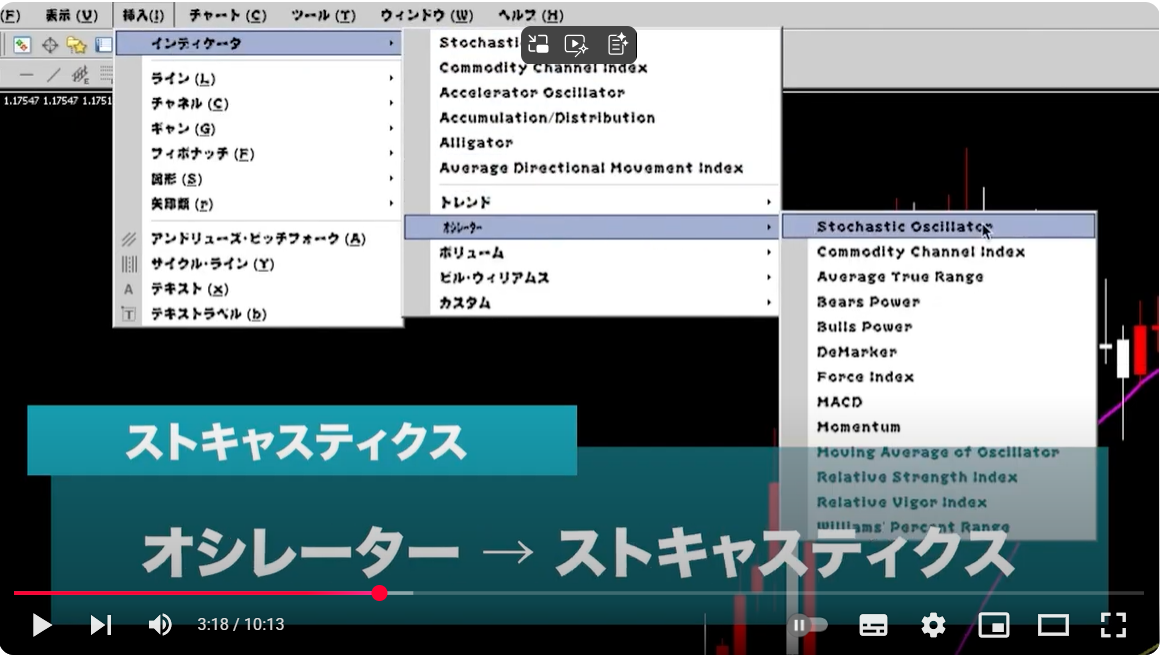Open the Navigator folder-with-star icon
The image size is (1163, 662).
pos(76,45)
